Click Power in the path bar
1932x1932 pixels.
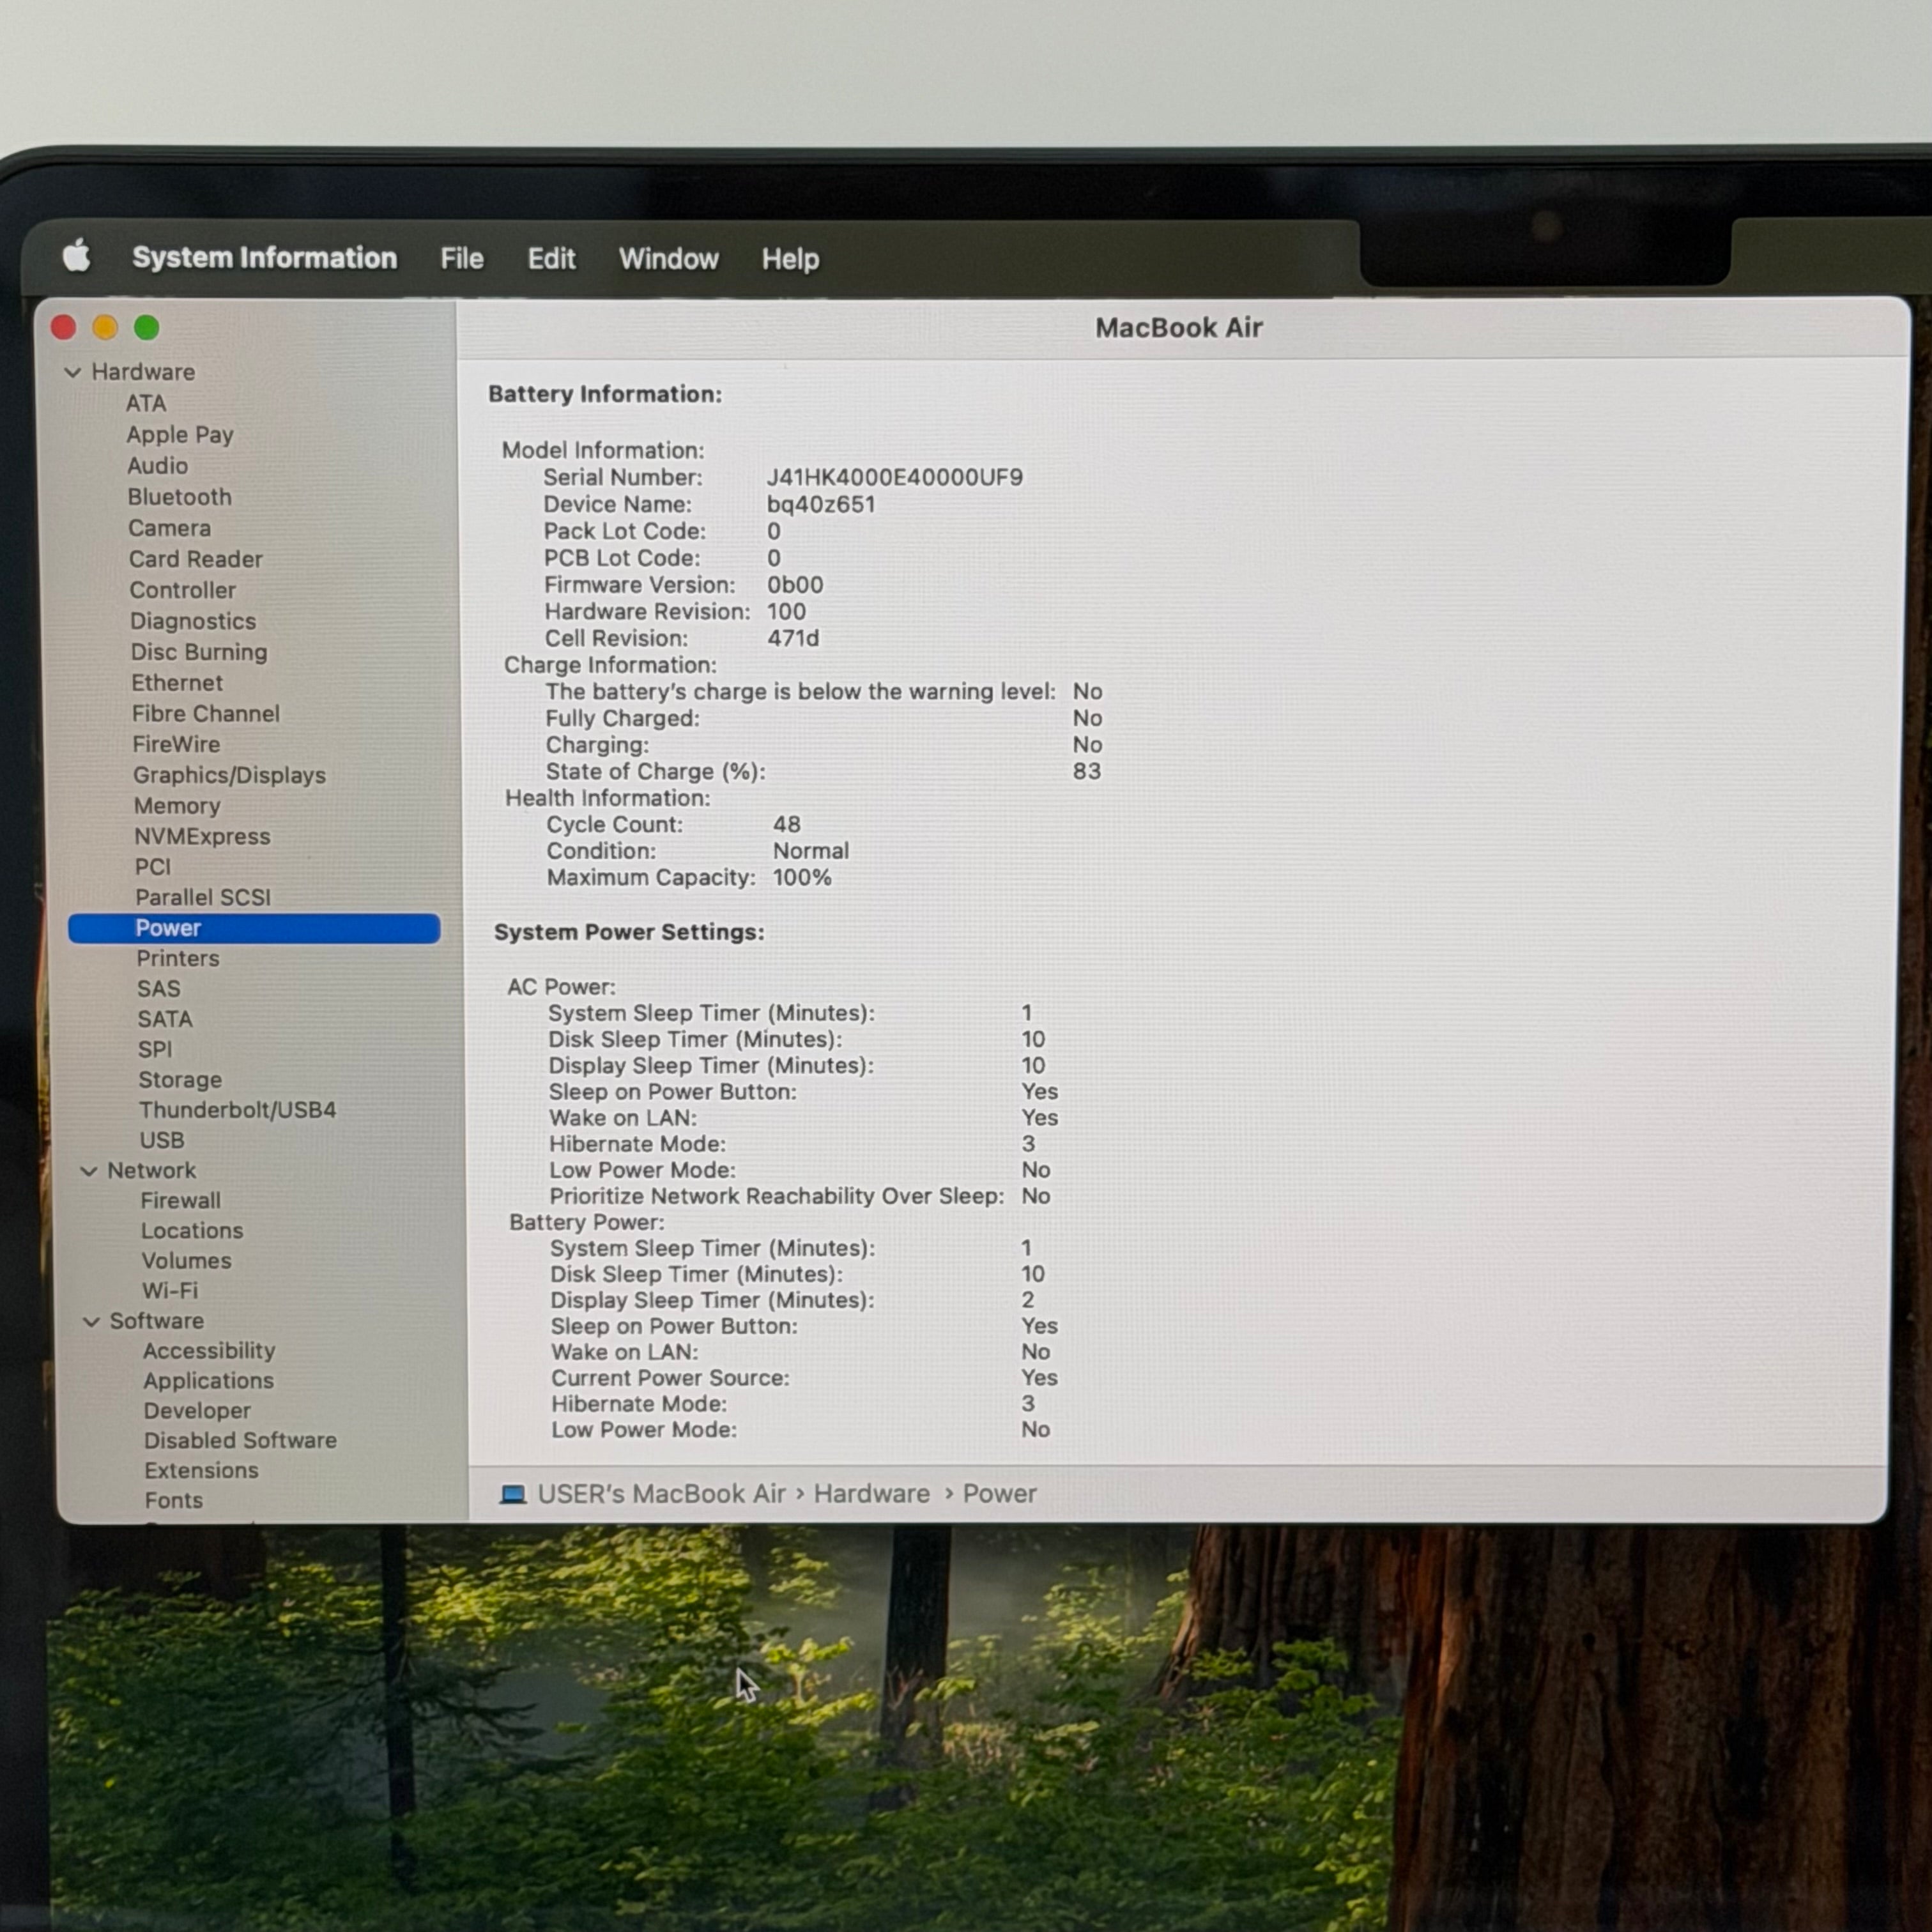point(1000,1494)
